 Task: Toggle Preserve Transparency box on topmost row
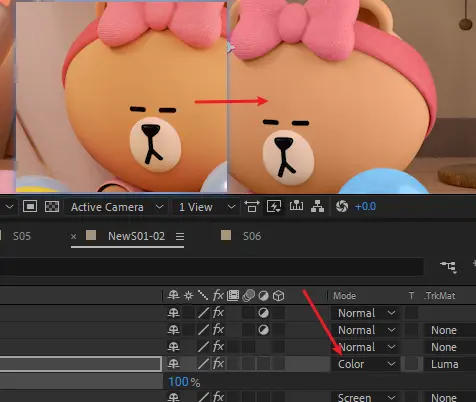(411, 313)
